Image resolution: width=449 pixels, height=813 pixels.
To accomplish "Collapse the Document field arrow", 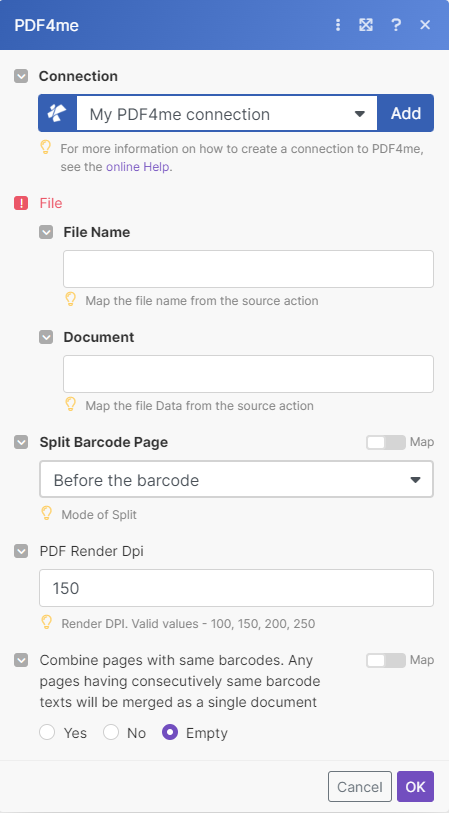I will pos(46,337).
